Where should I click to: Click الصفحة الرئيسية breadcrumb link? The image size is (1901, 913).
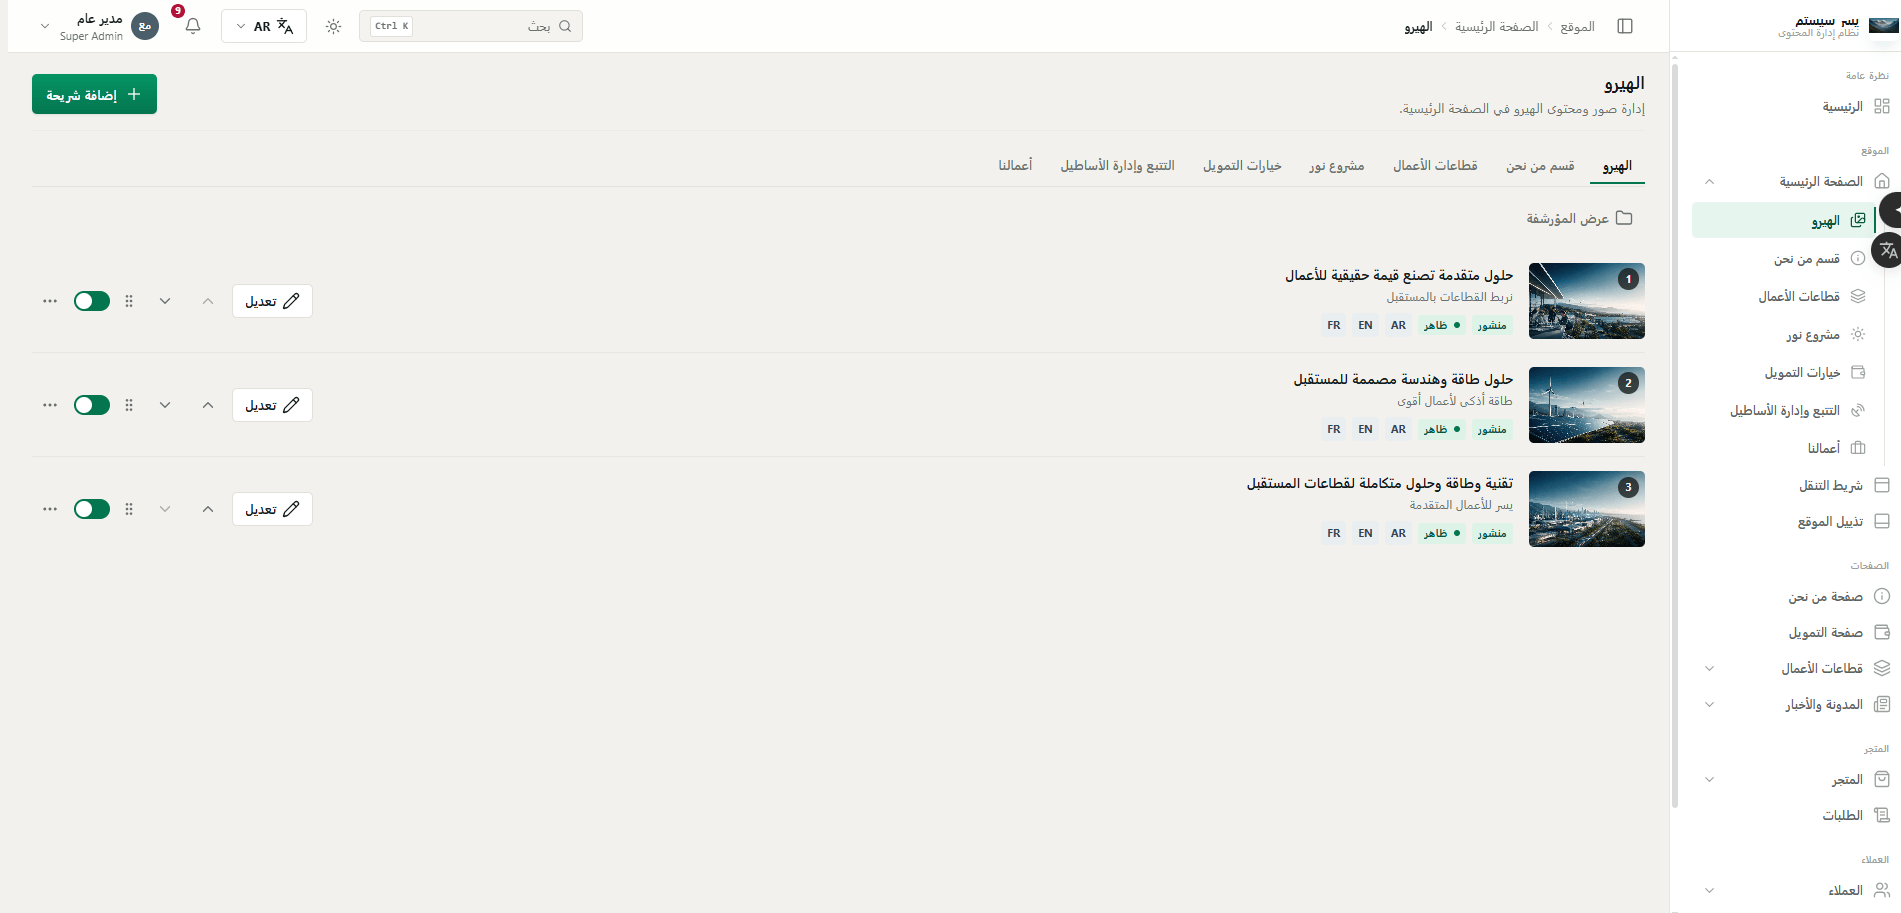1496,26
